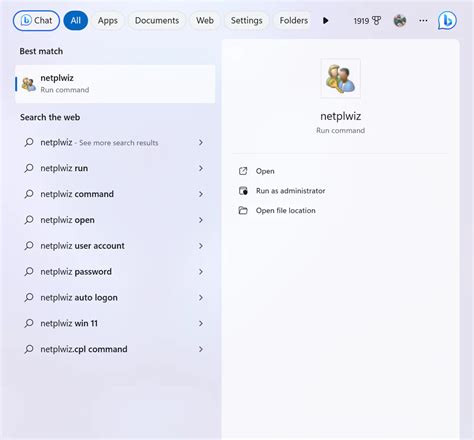Click search icon beside 'netplwiz win 11'
Viewport: 474px width, 440px height.
coord(29,323)
